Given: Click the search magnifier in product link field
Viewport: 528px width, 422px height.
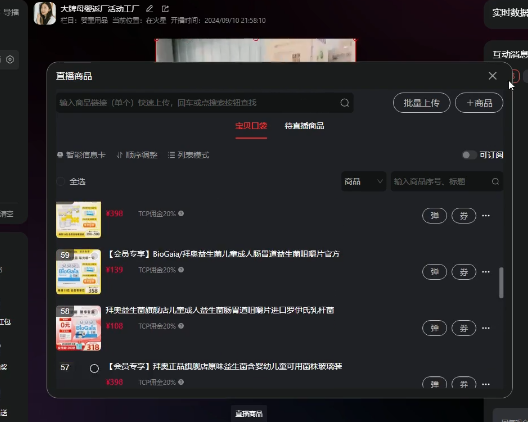Looking at the screenshot, I should coord(344,103).
